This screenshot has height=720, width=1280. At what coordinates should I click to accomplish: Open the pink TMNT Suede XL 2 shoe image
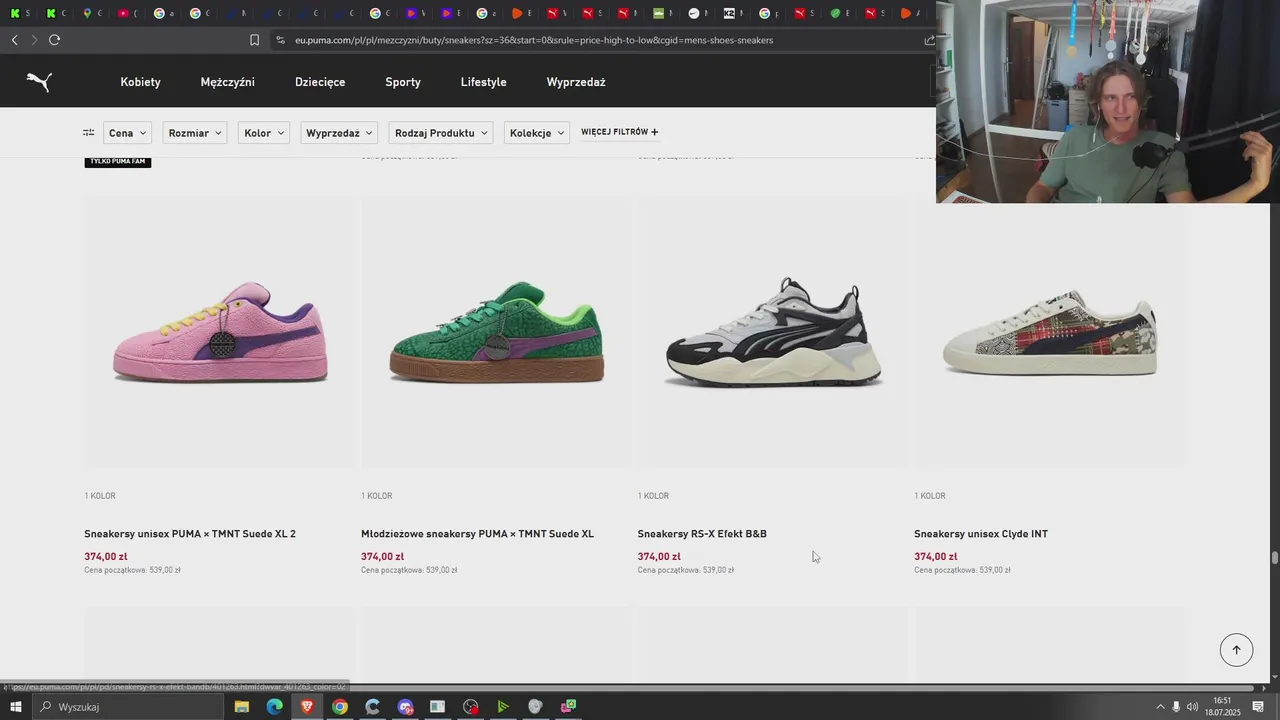[220, 333]
